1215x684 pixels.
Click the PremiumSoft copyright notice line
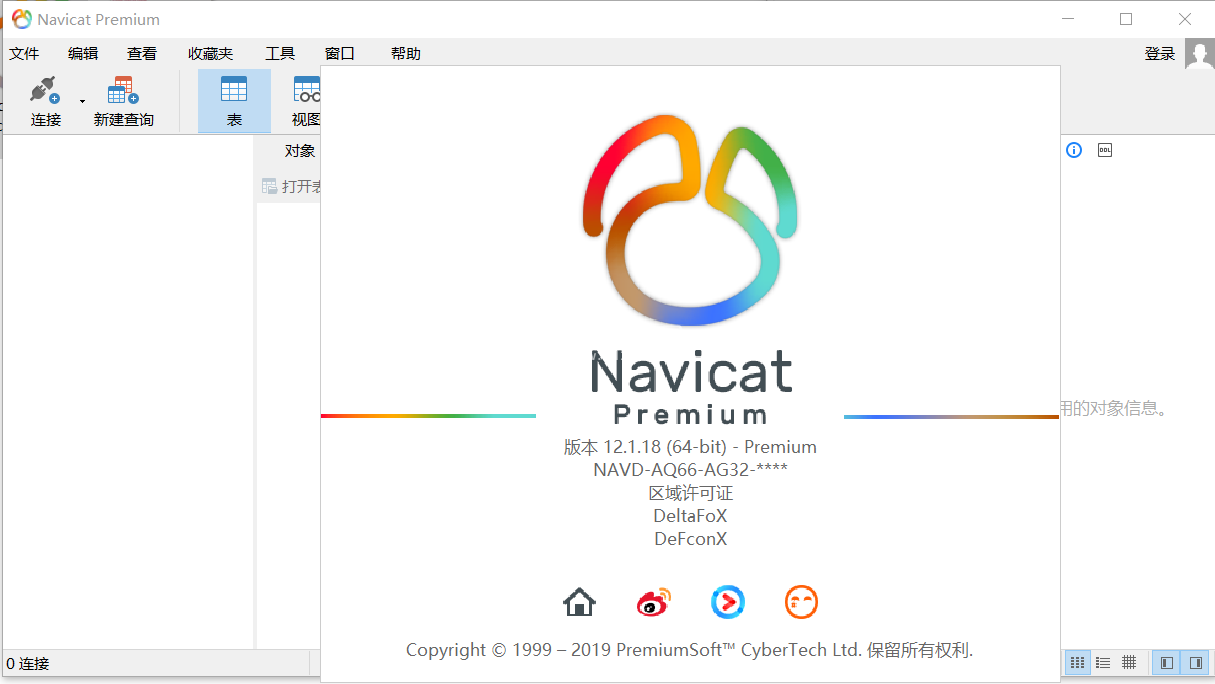[x=689, y=650]
